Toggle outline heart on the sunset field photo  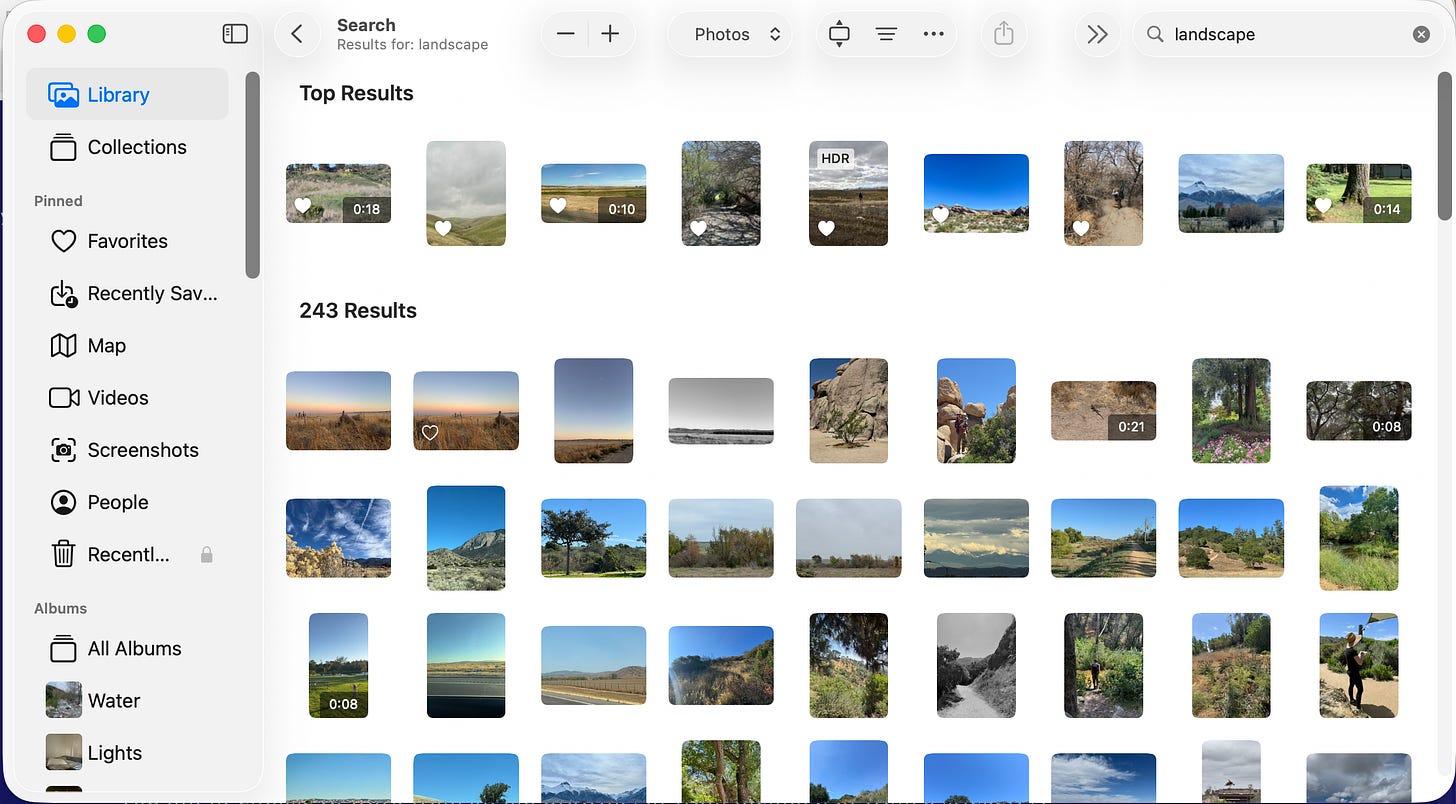[430, 432]
